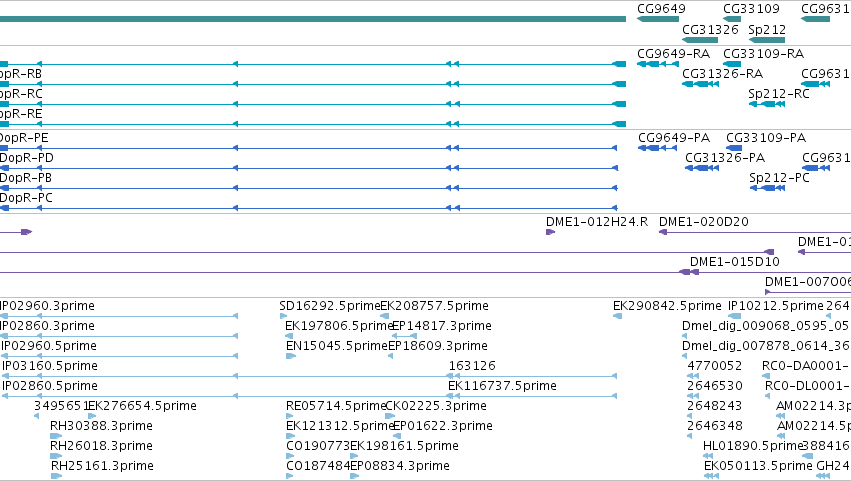Select the HL01890.5prime label
The width and height of the screenshot is (851, 481).
pos(752,446)
